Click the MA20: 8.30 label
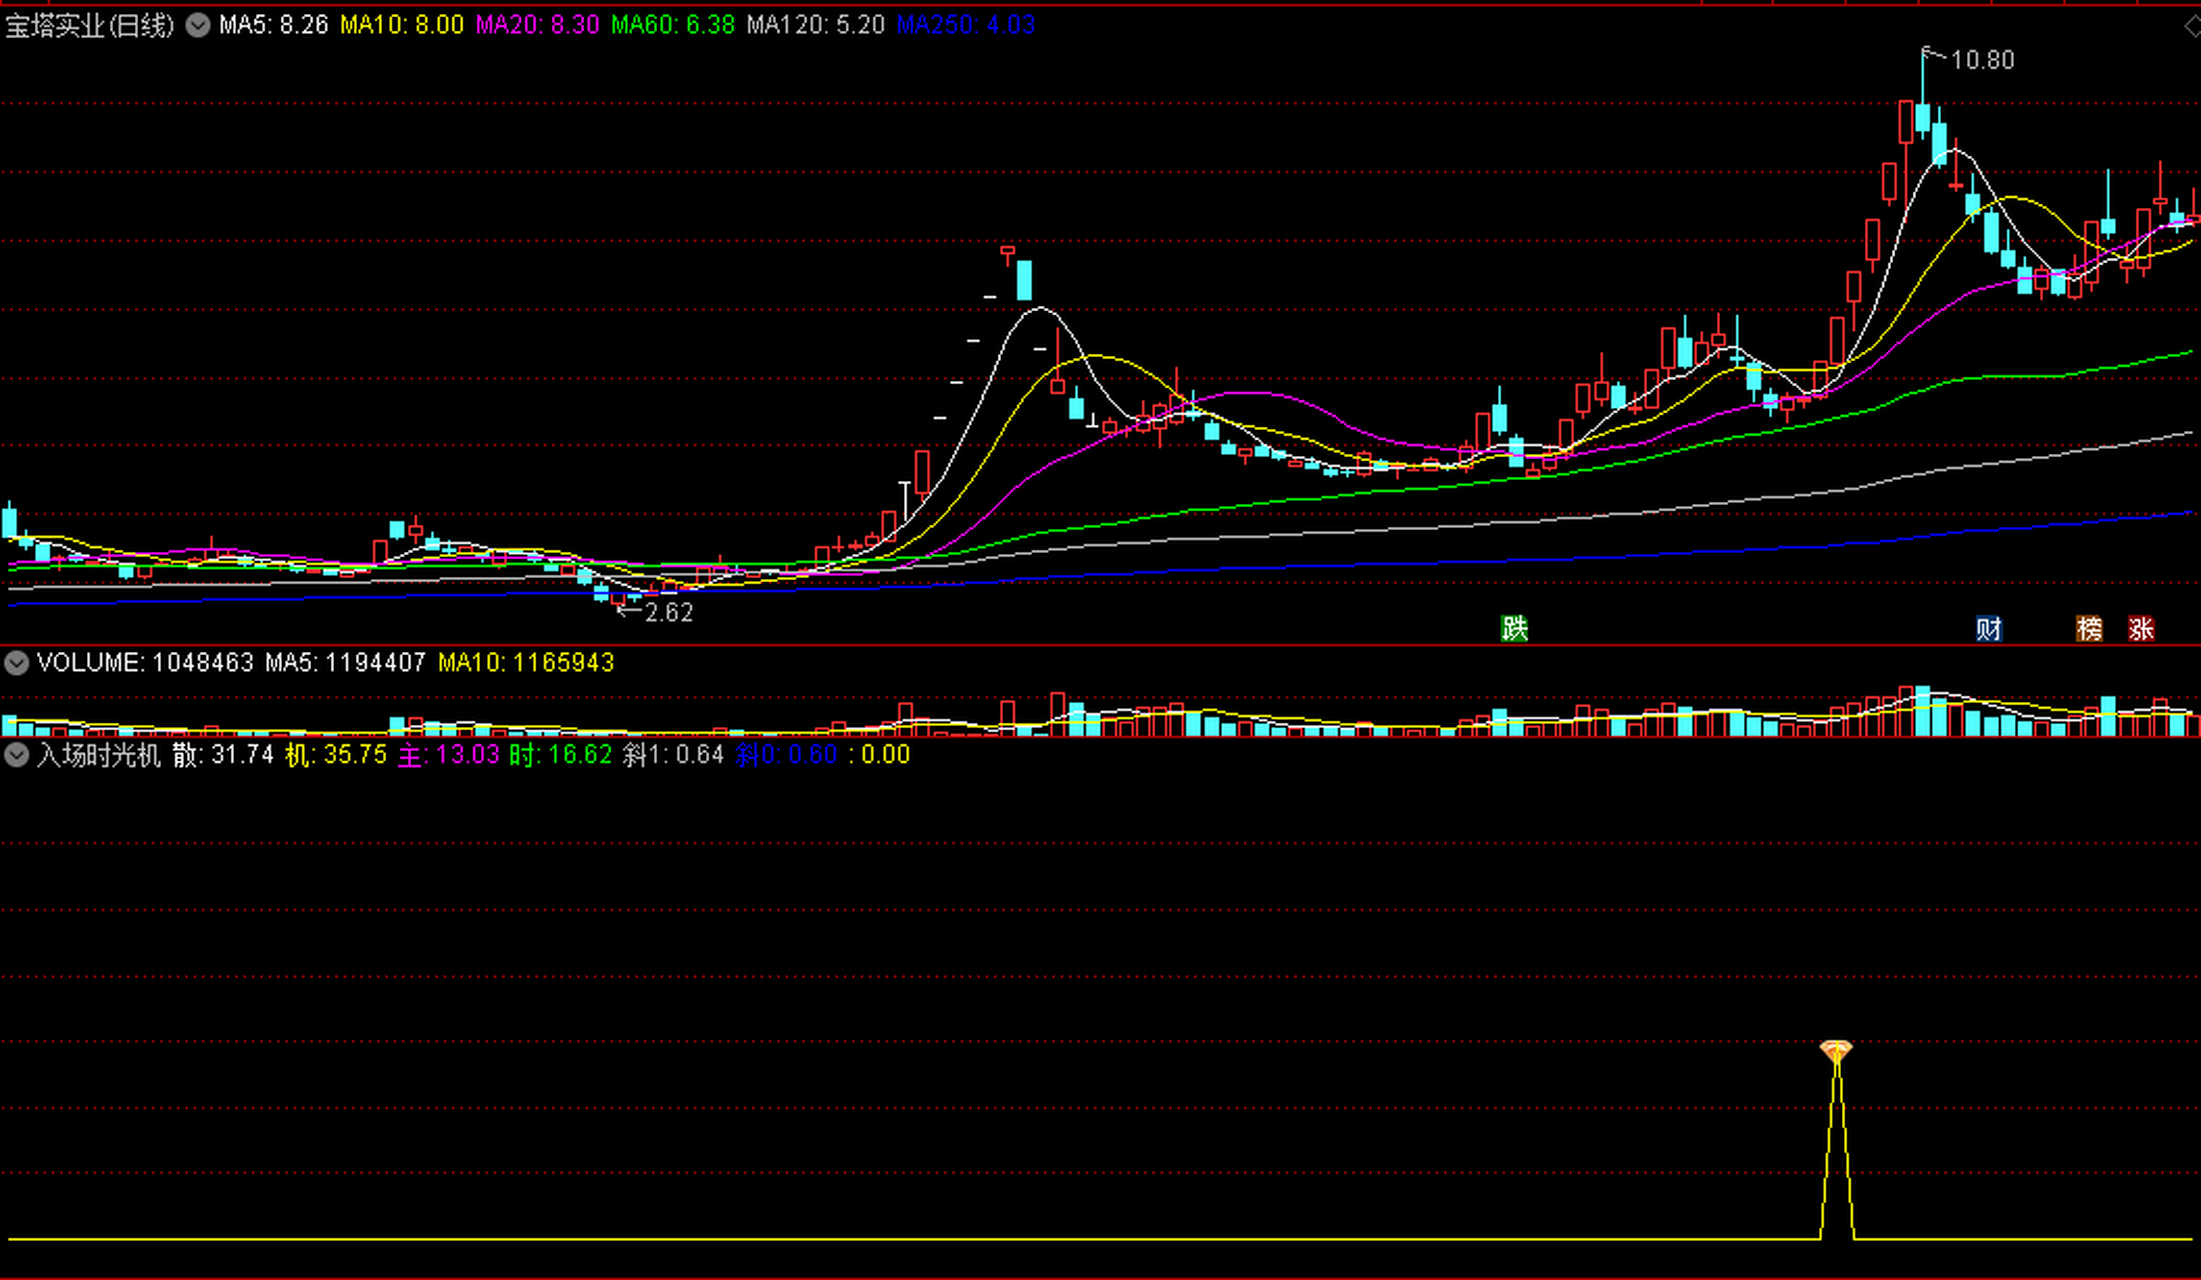 tap(537, 25)
